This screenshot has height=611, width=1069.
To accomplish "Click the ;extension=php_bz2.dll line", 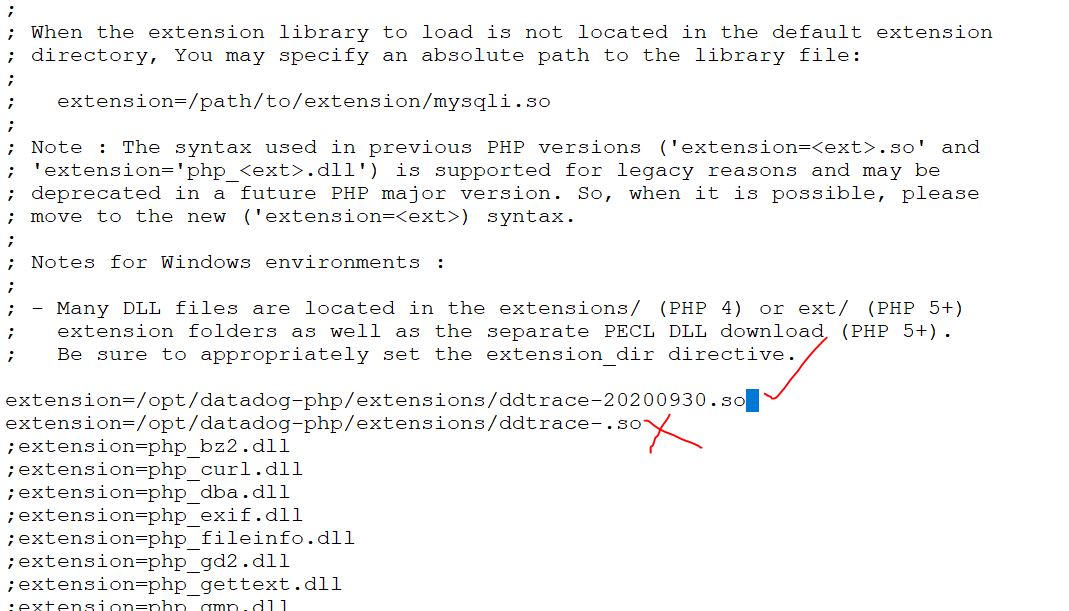I will (148, 447).
